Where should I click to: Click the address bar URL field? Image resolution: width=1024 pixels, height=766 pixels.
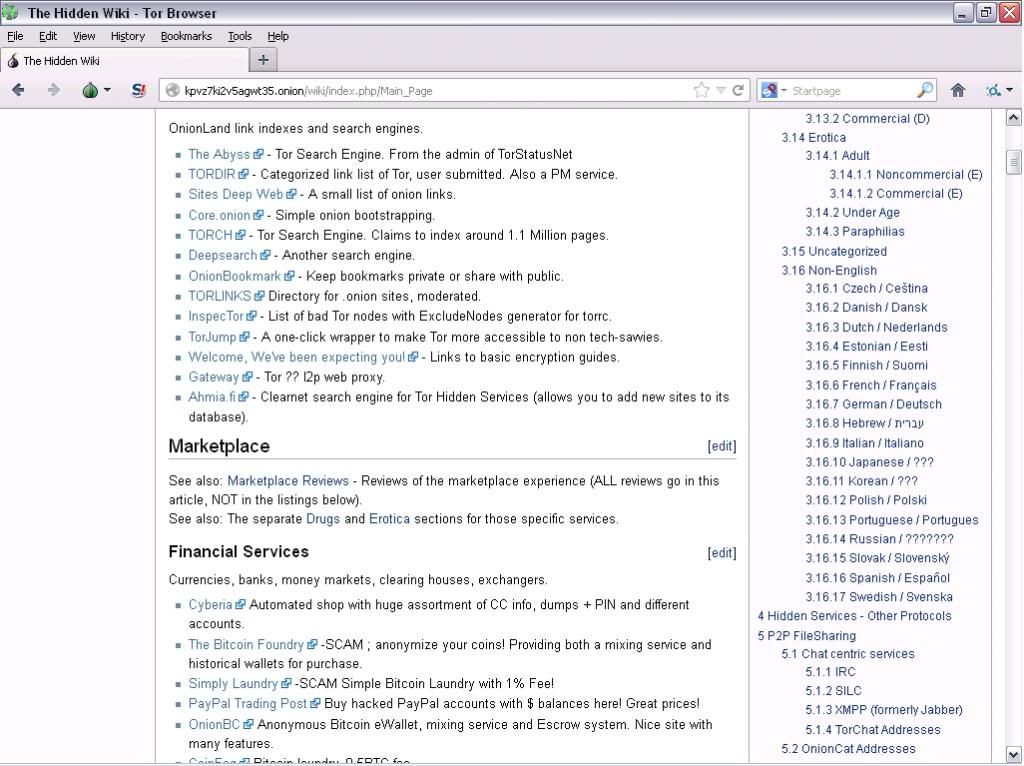431,91
